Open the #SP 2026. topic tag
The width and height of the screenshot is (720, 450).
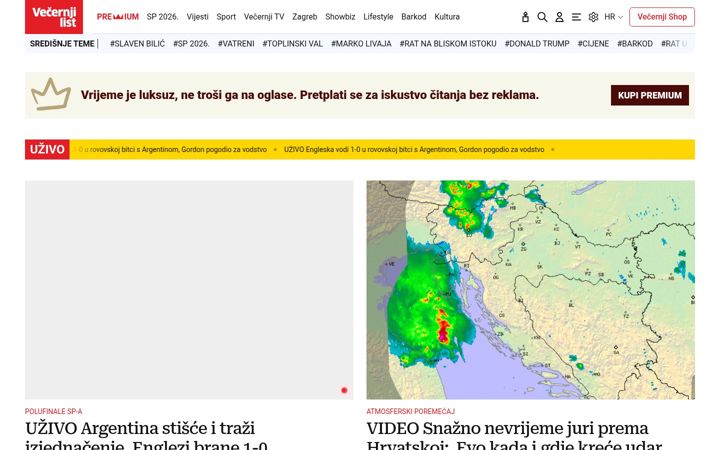coord(191,44)
